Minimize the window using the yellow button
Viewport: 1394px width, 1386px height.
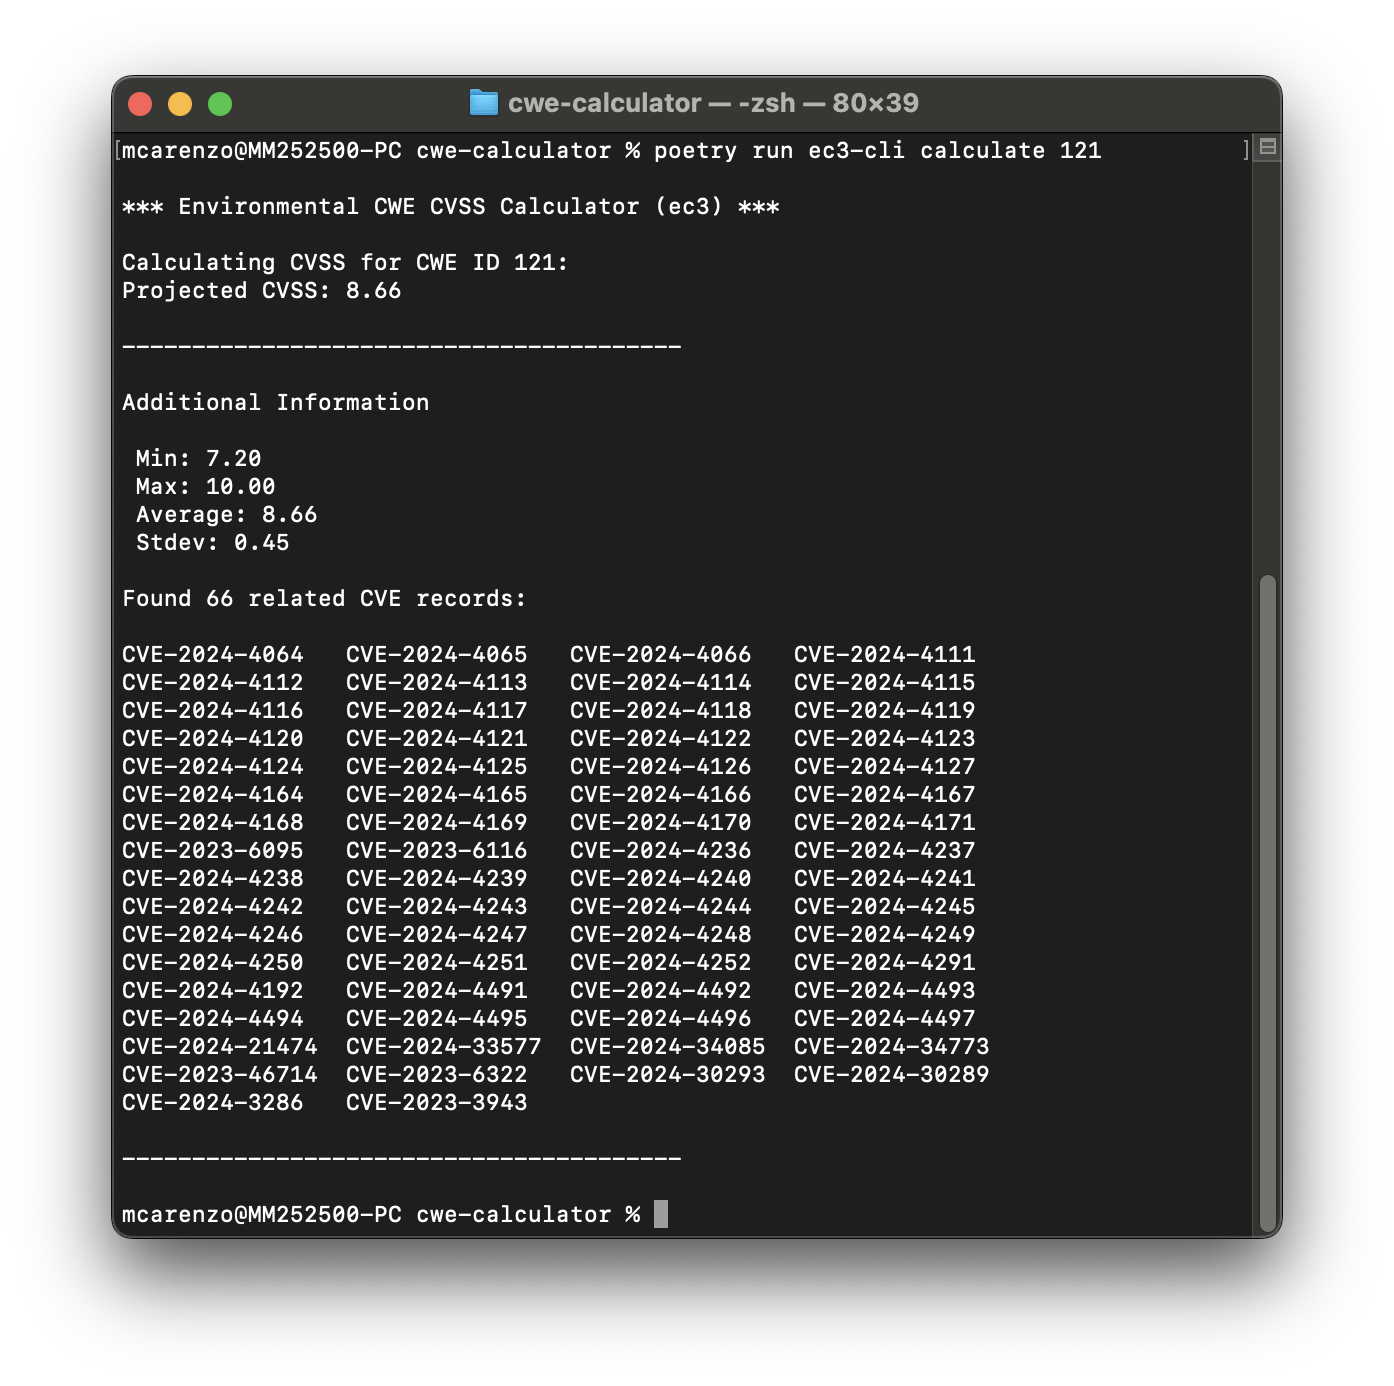(x=180, y=104)
